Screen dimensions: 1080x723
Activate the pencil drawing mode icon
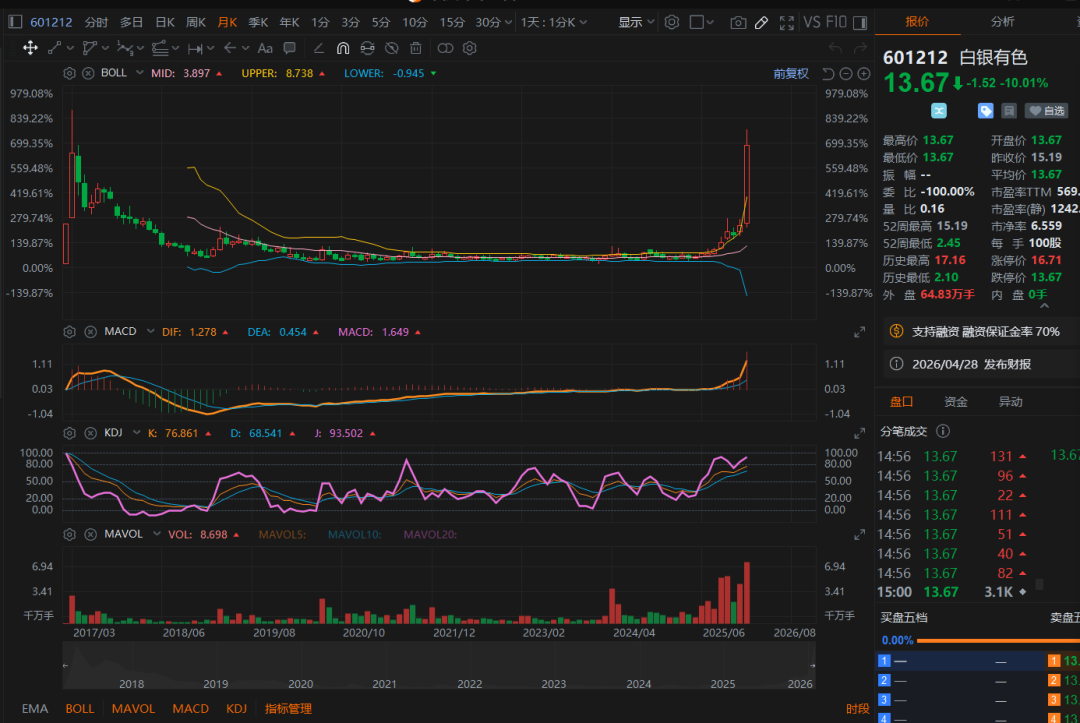tap(761, 23)
